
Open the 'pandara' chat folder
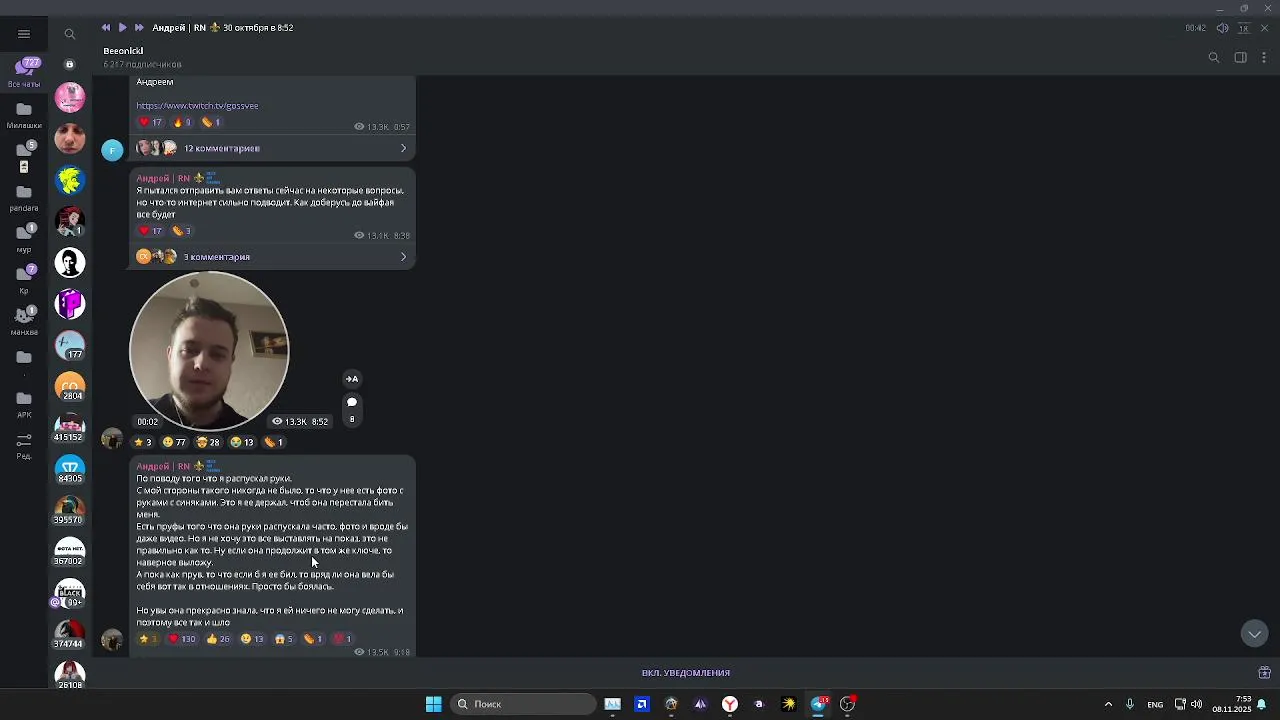point(24,197)
